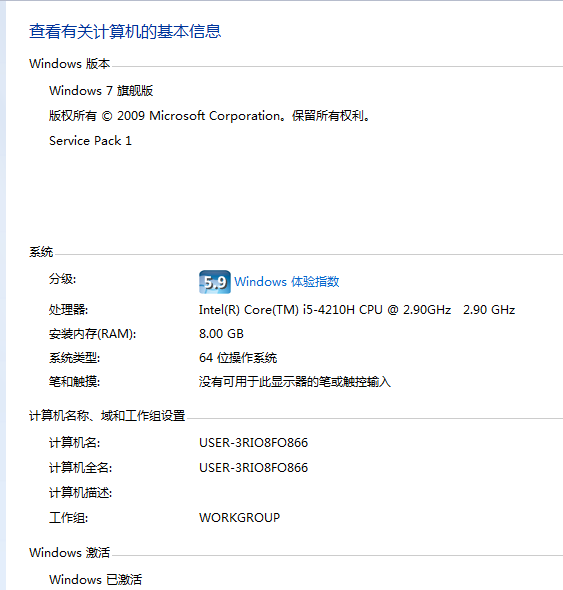Viewport: 563px width, 590px height.
Task: Click the Windows 版本 section header
Action: pyautogui.click(x=70, y=64)
